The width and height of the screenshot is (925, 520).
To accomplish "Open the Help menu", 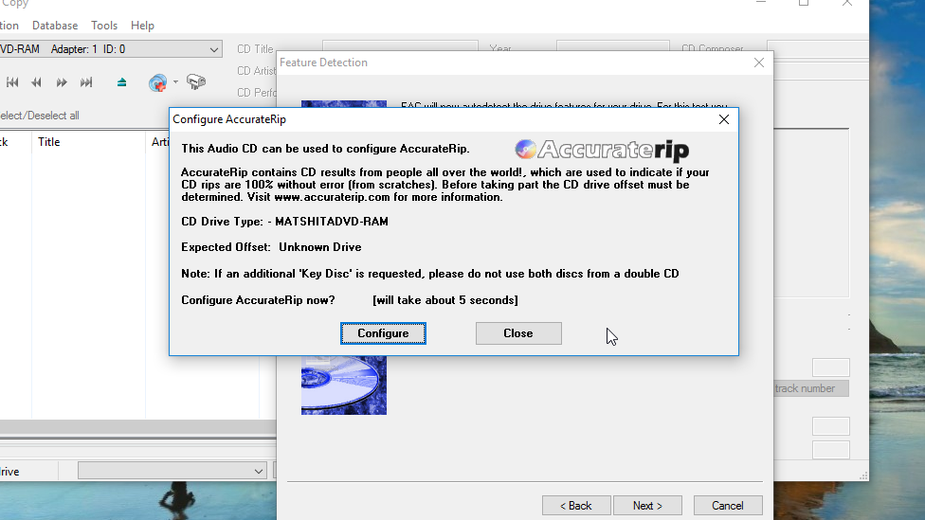I will 142,25.
